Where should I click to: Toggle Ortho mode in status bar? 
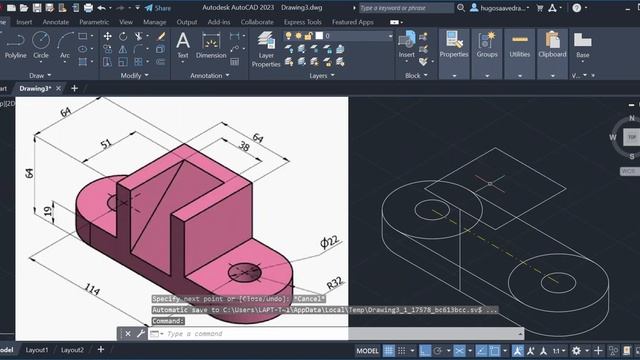click(x=425, y=351)
